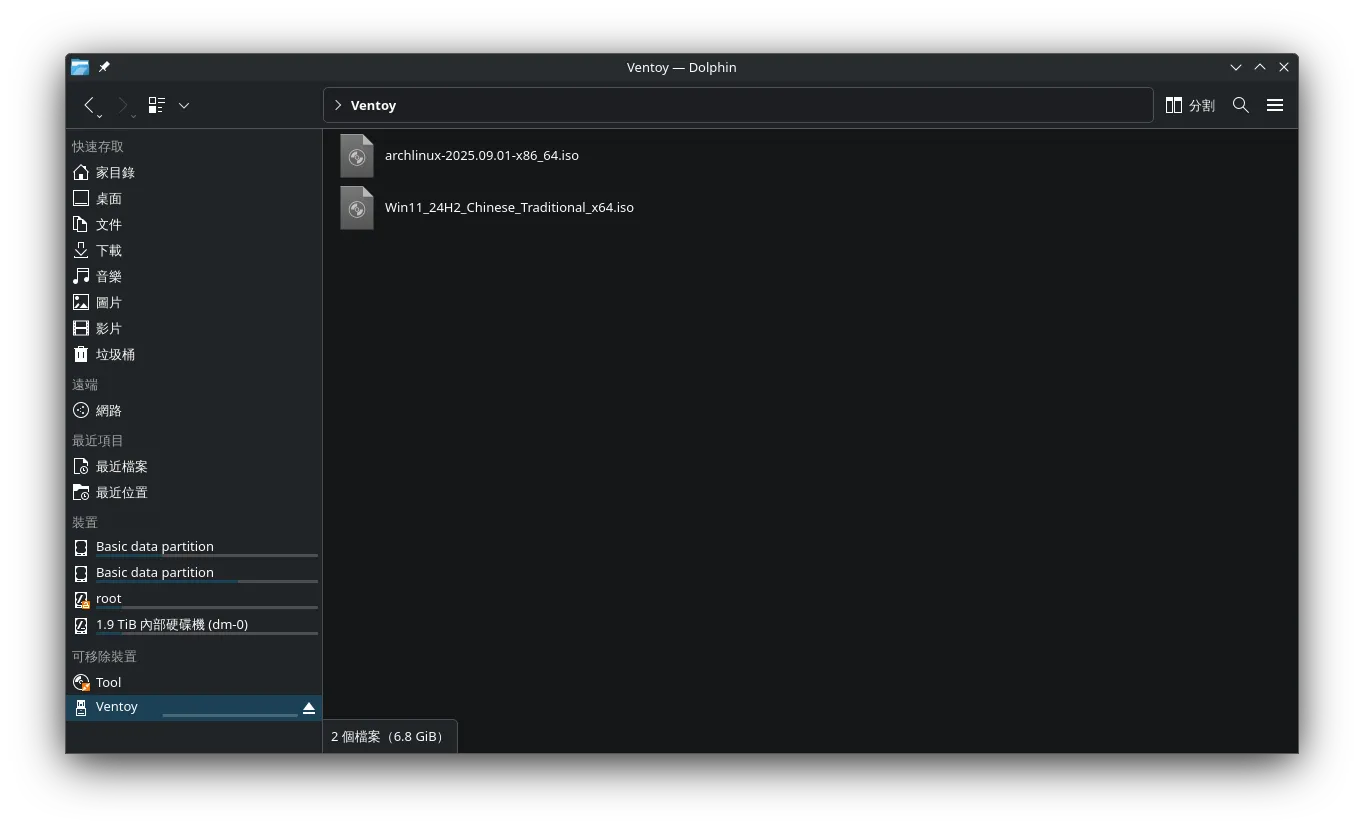Open 最近位置 recent locations

[194, 492]
